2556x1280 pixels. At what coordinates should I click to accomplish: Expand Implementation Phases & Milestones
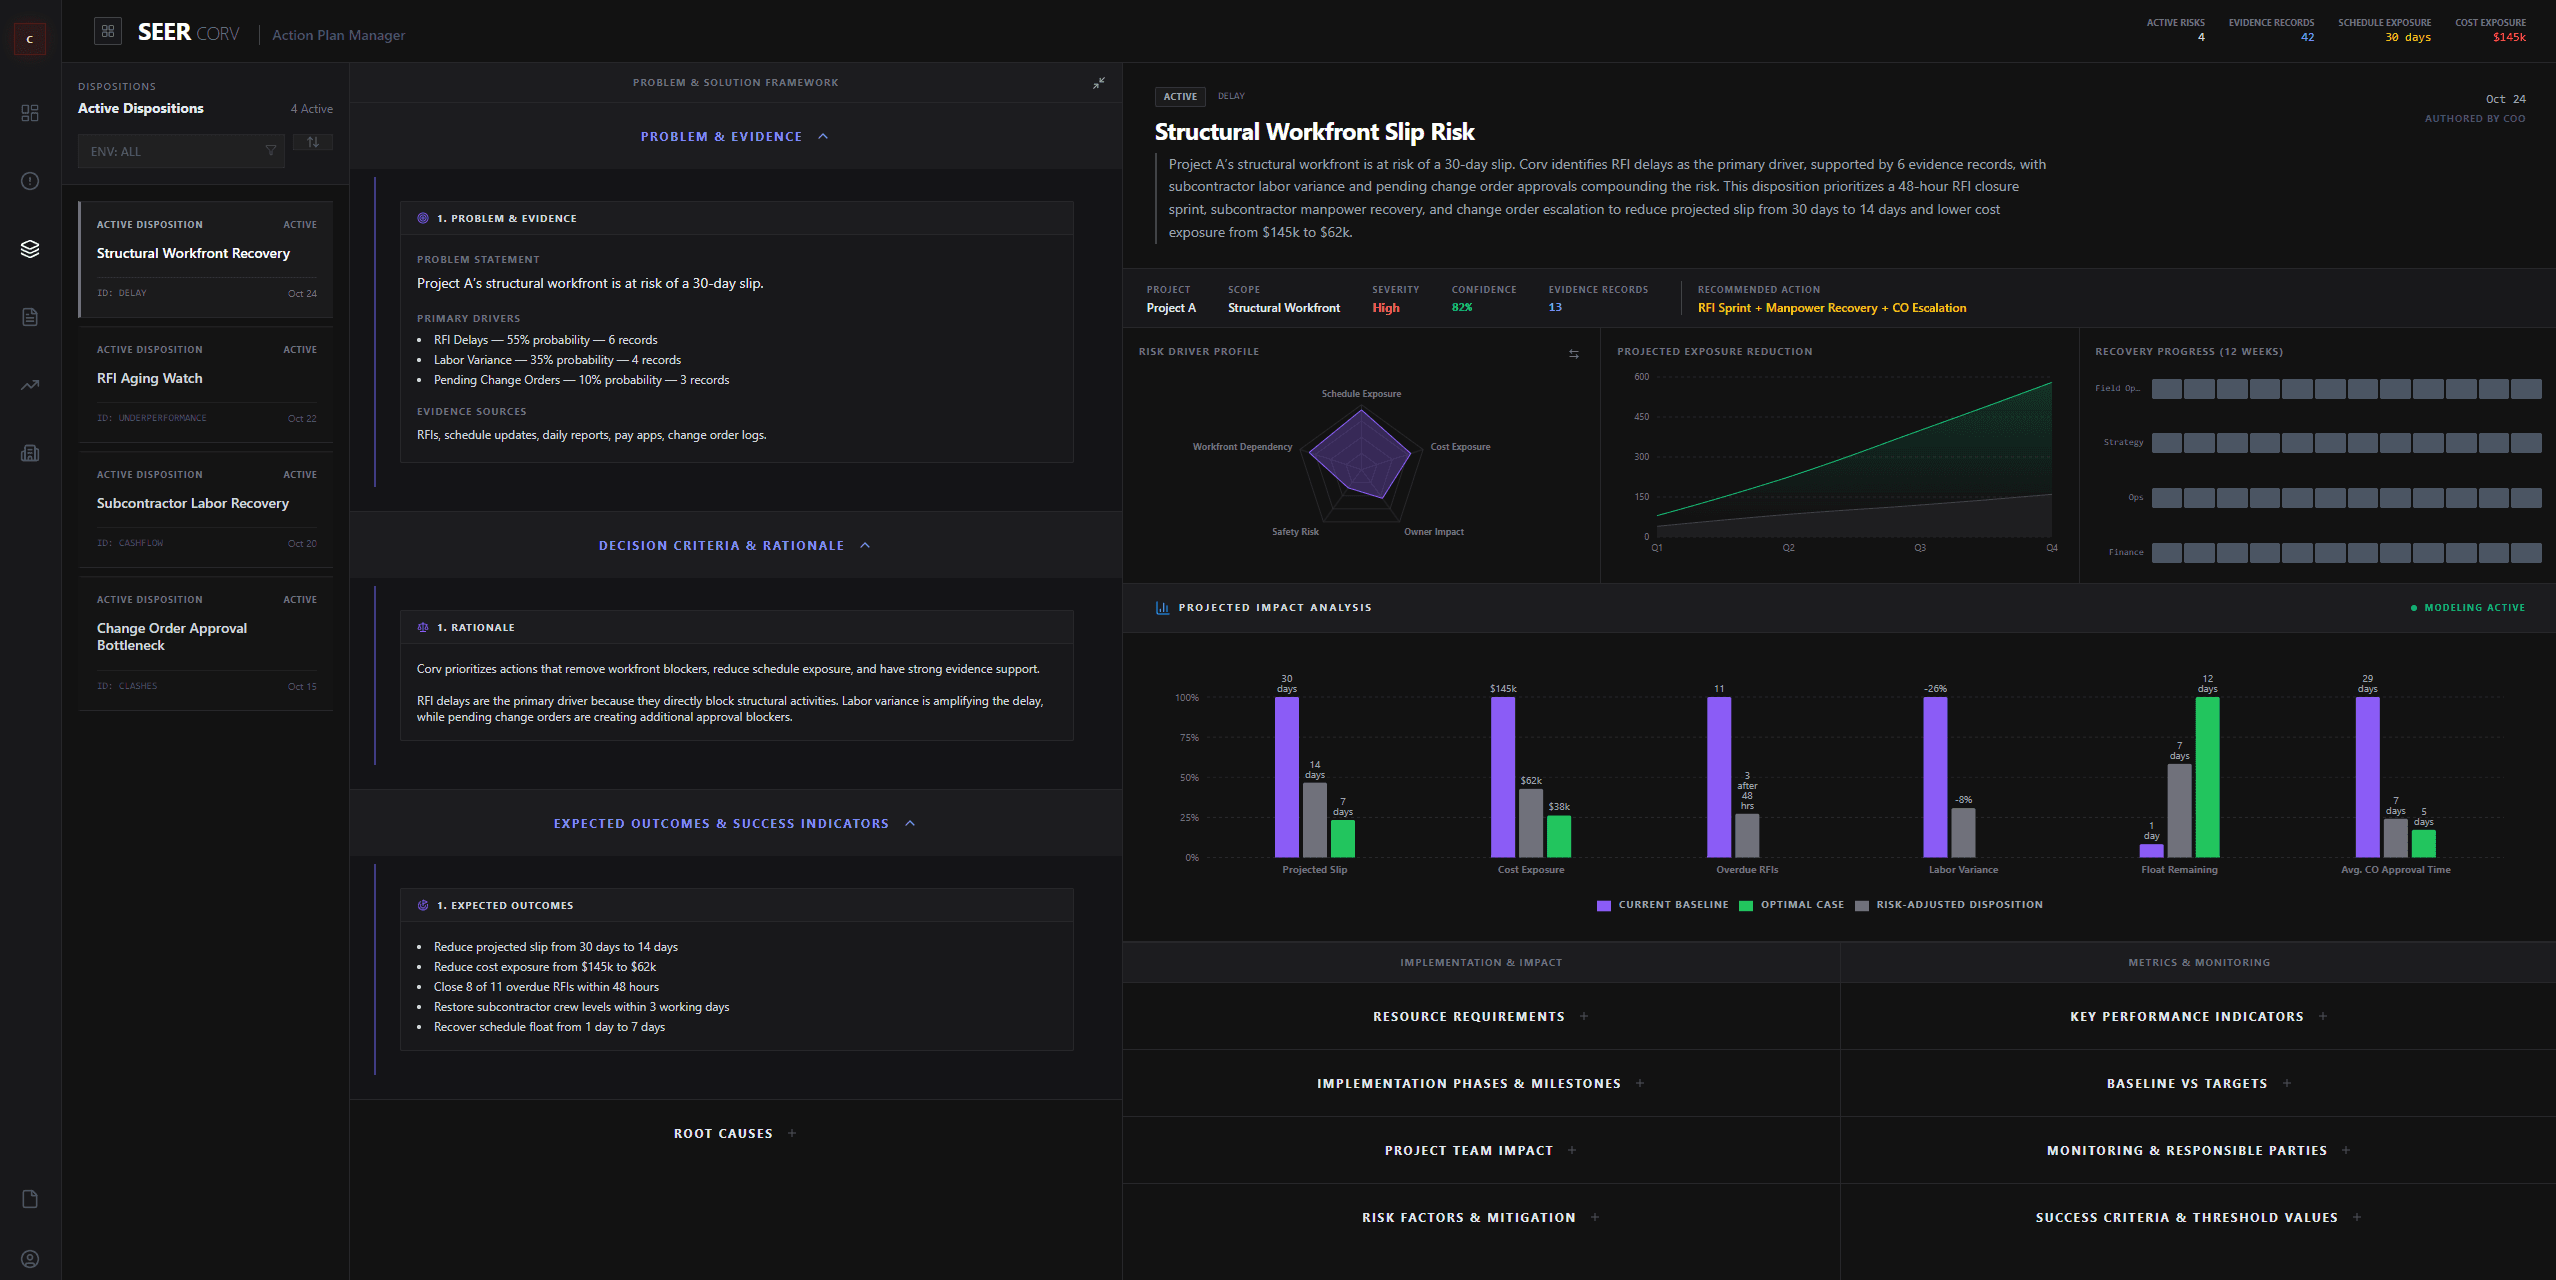(x=1480, y=1083)
